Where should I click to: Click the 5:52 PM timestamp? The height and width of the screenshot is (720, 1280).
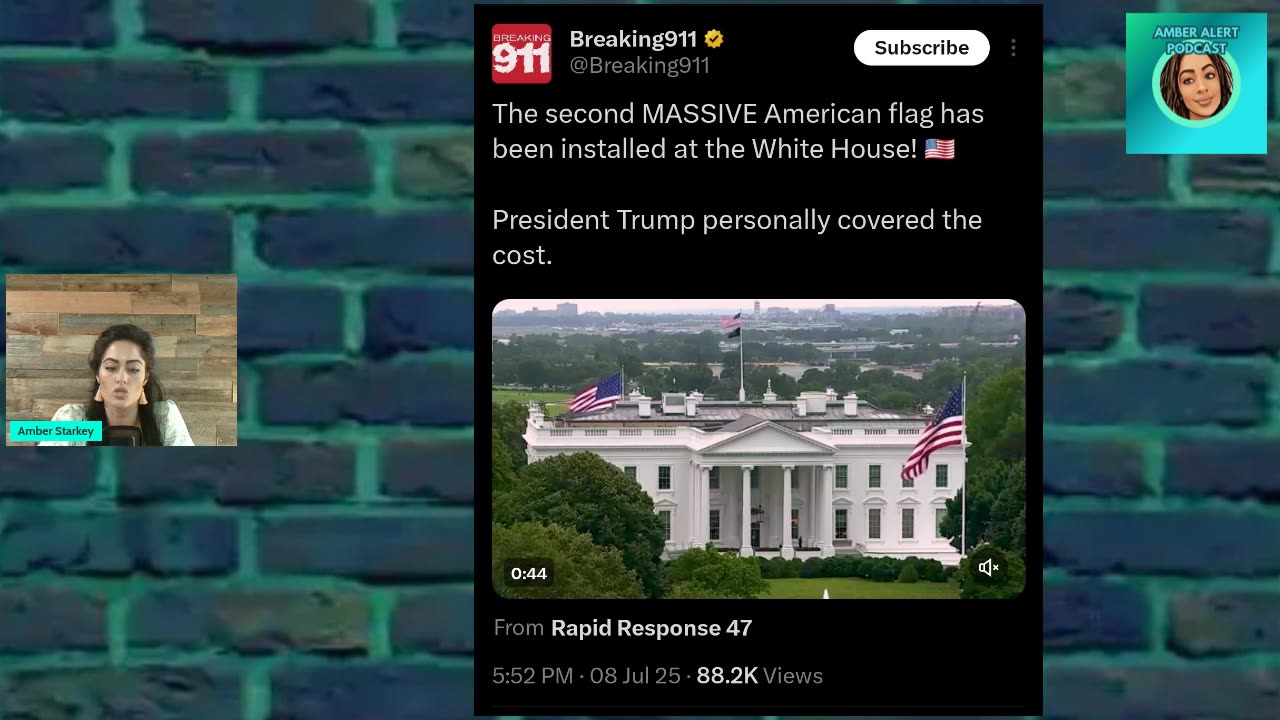(532, 676)
